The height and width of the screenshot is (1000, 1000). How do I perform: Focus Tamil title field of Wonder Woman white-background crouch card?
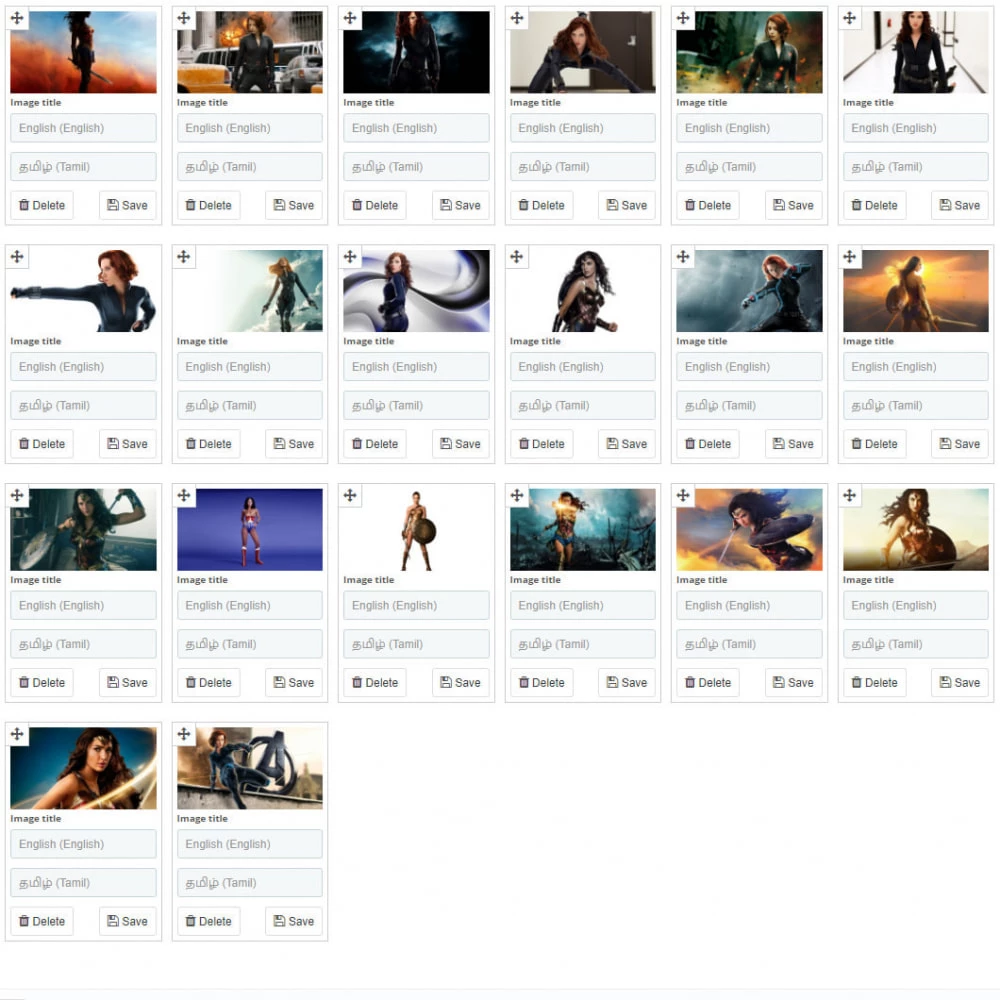(x=583, y=406)
